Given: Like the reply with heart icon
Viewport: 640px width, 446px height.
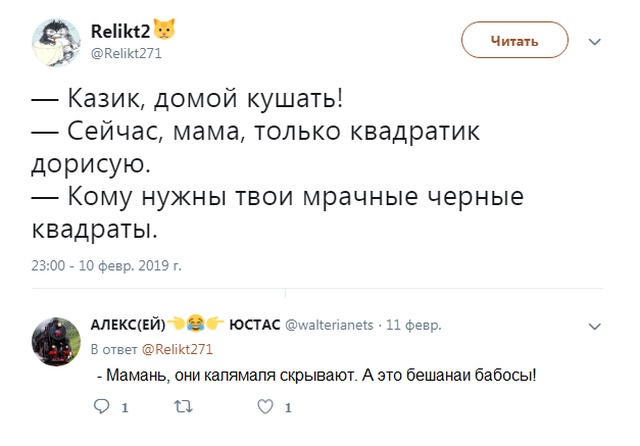Looking at the screenshot, I should [x=265, y=408].
